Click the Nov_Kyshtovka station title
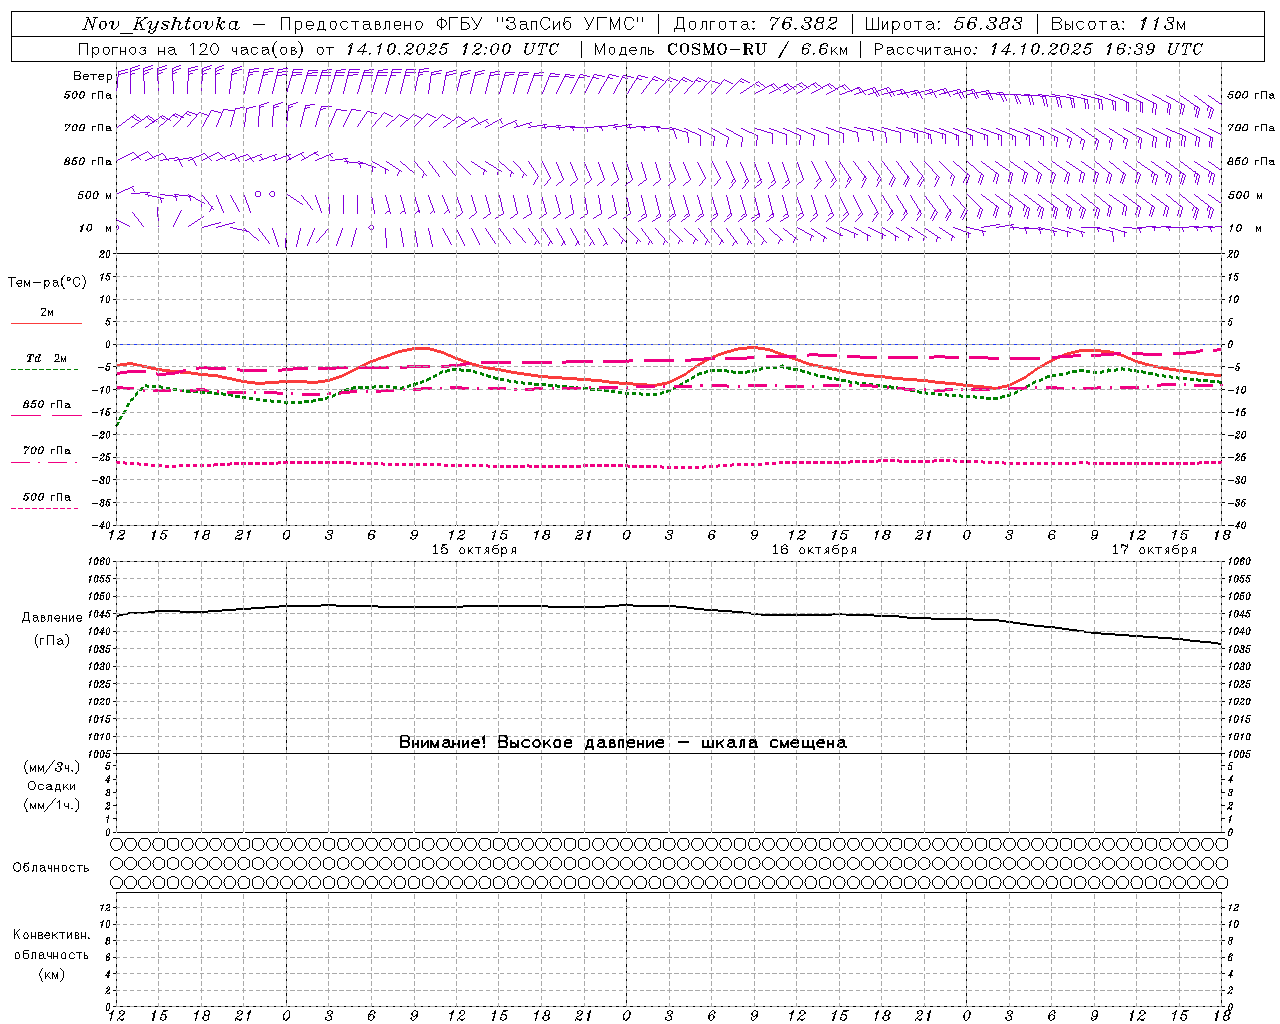 (161, 24)
